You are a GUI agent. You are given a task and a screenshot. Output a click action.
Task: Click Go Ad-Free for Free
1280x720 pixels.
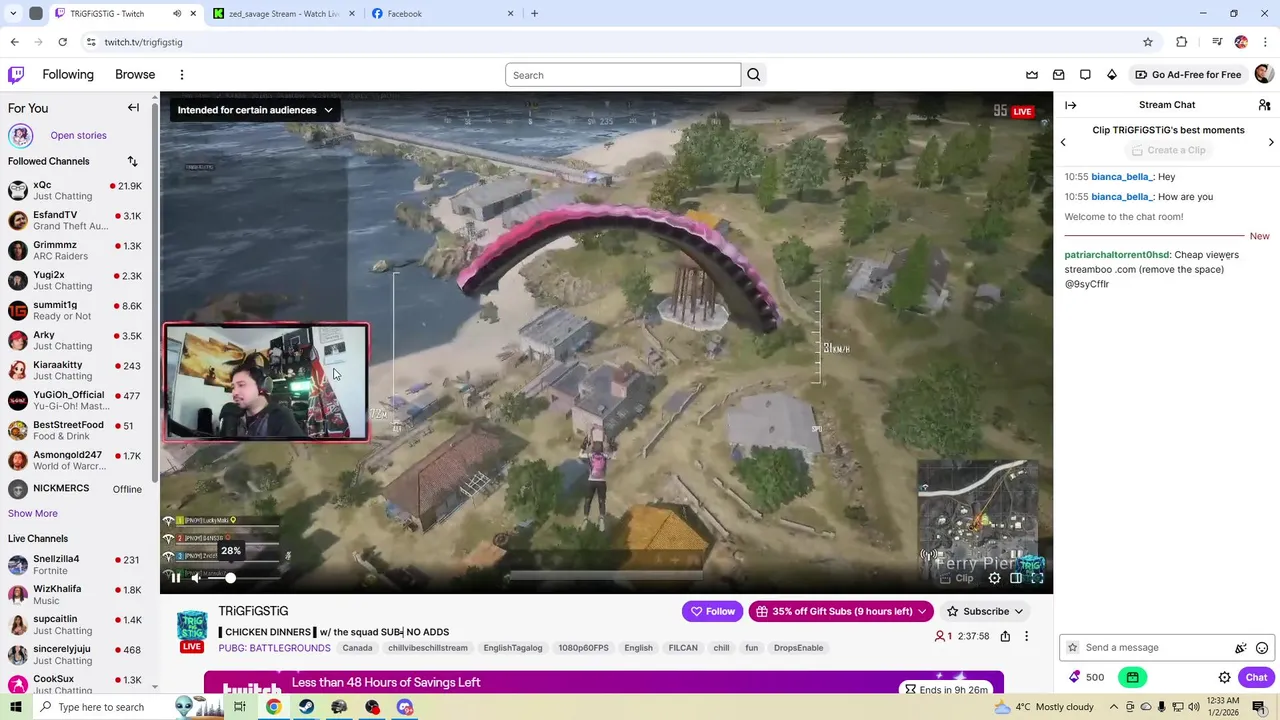(x=1188, y=75)
